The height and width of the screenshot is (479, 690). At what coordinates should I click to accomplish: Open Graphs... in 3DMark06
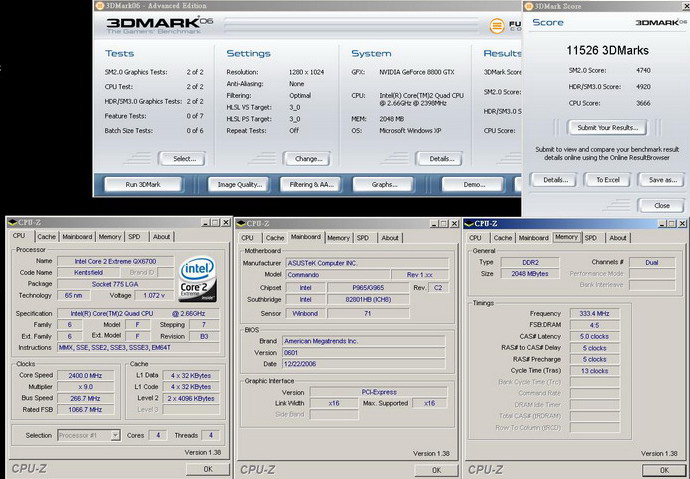point(385,184)
